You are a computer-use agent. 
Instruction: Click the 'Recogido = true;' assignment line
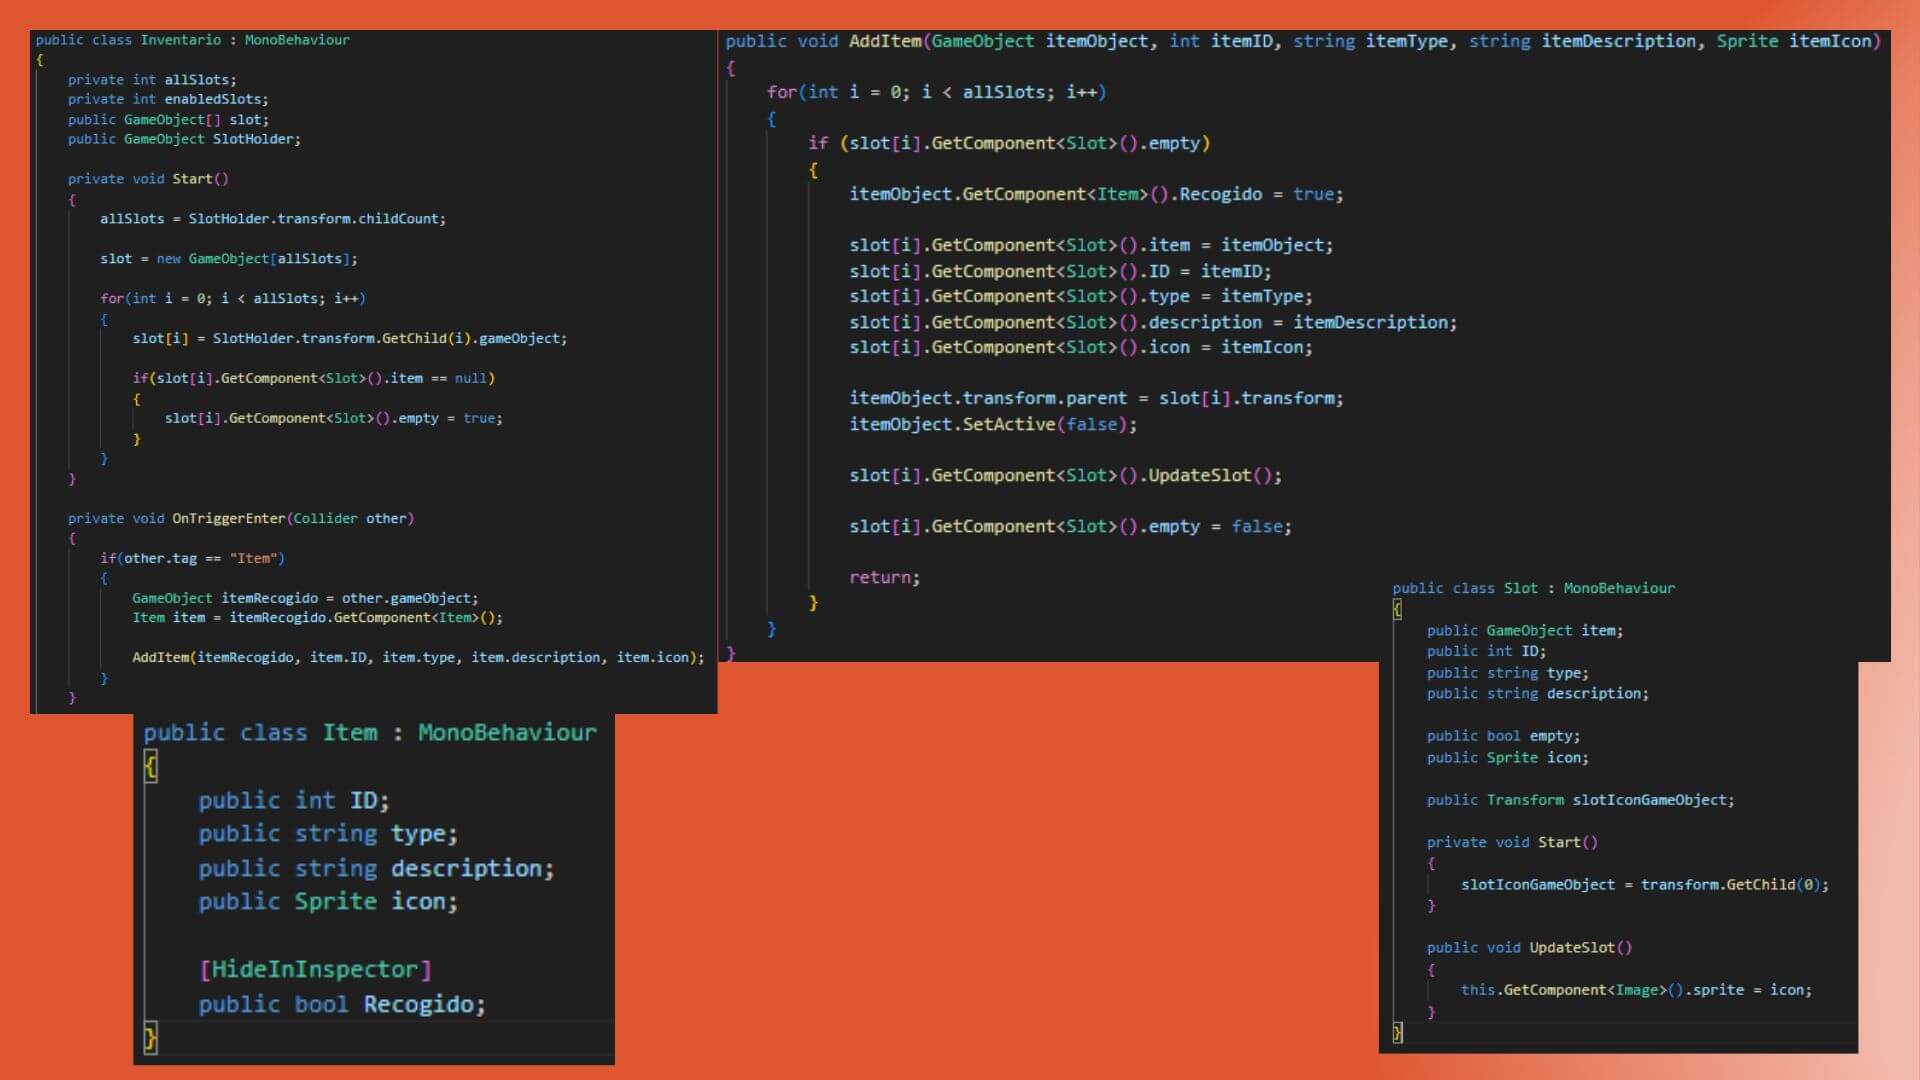(x=1097, y=194)
